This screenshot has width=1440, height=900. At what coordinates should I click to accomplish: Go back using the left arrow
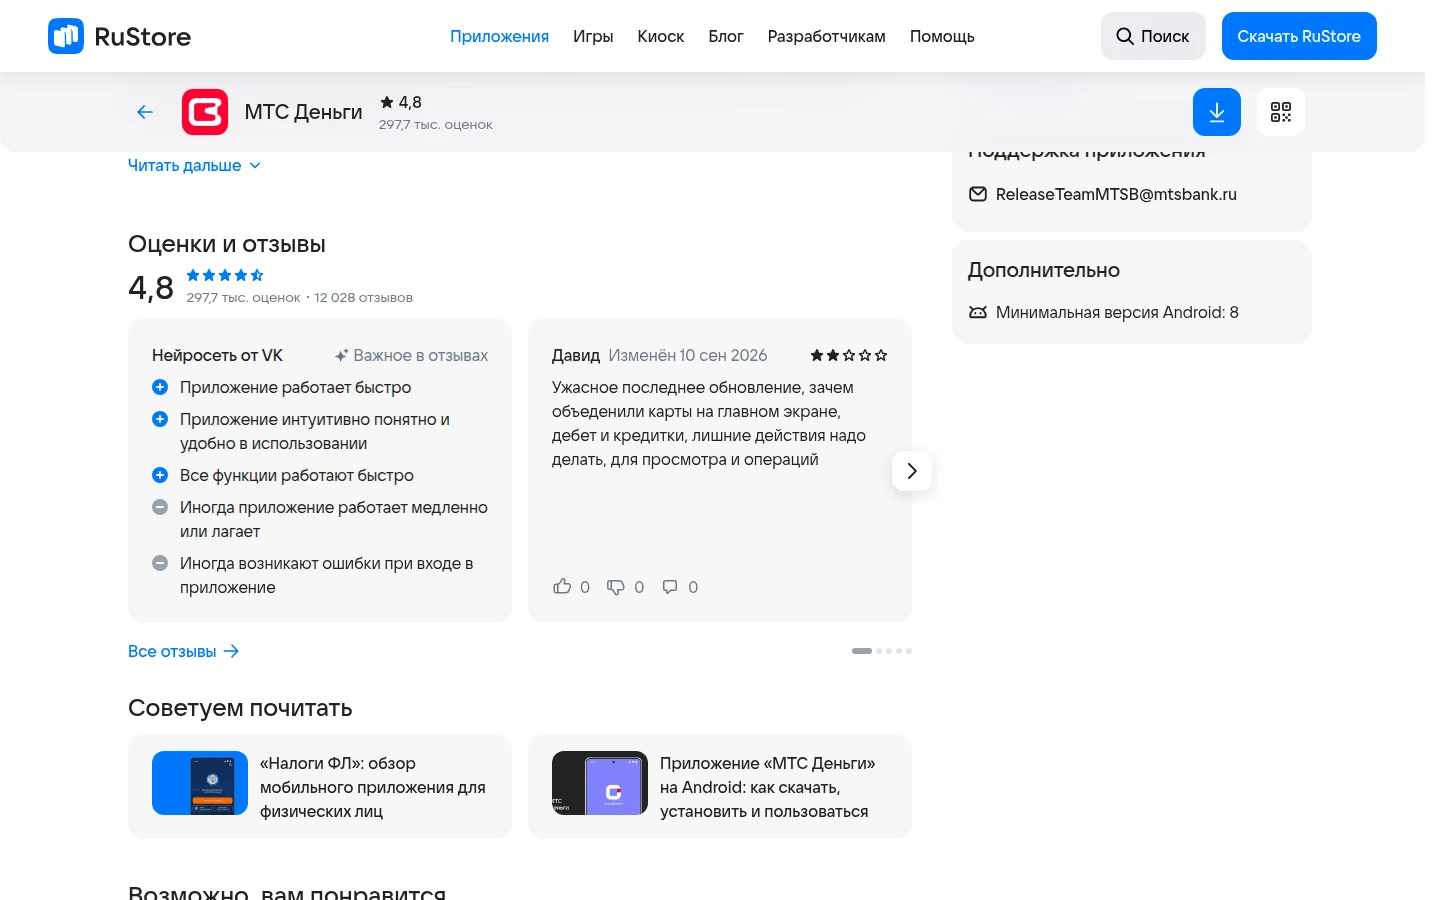145,112
